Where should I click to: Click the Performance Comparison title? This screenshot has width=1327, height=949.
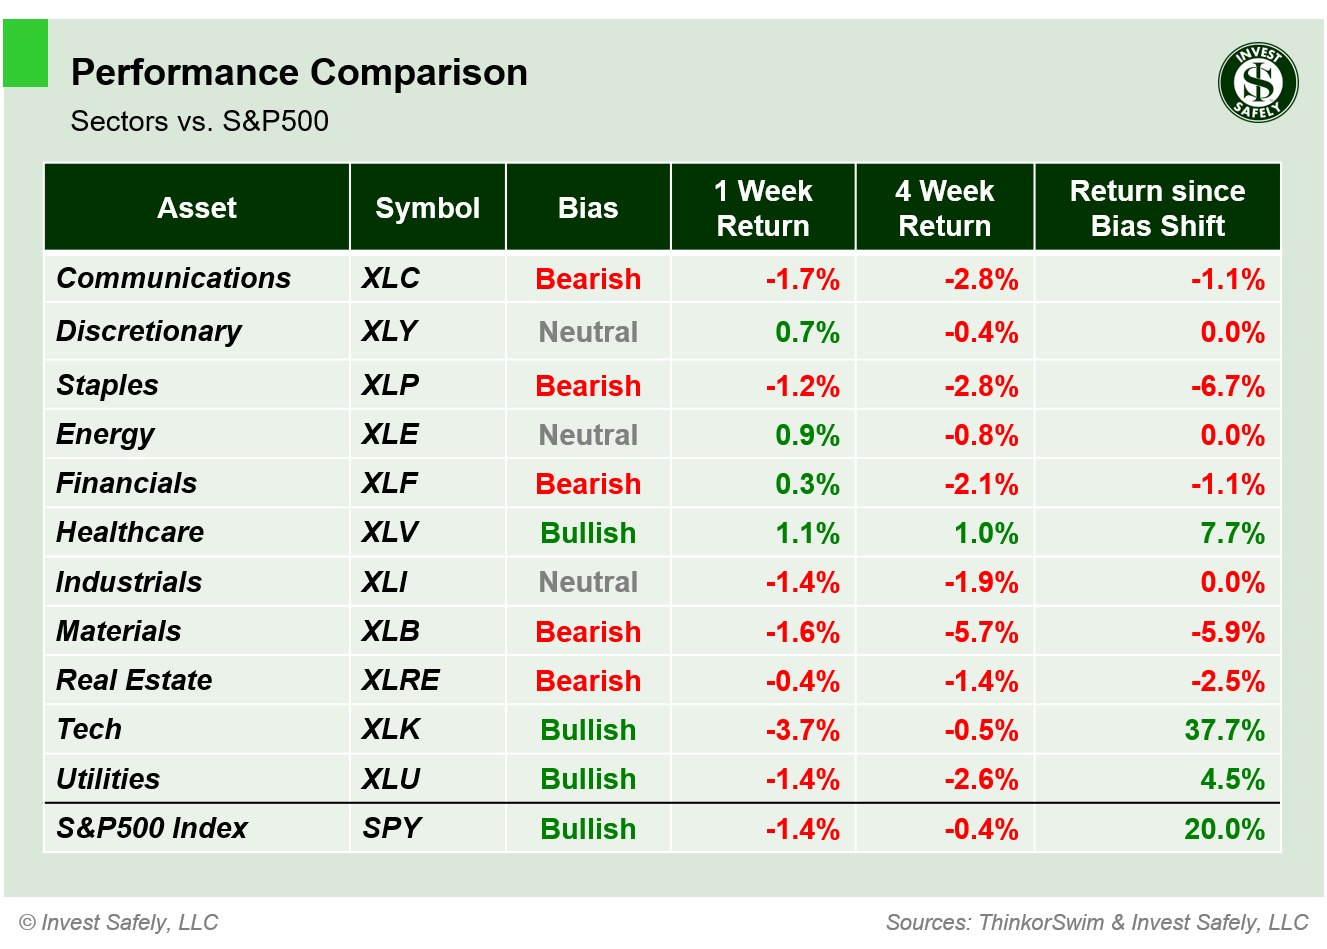point(299,73)
